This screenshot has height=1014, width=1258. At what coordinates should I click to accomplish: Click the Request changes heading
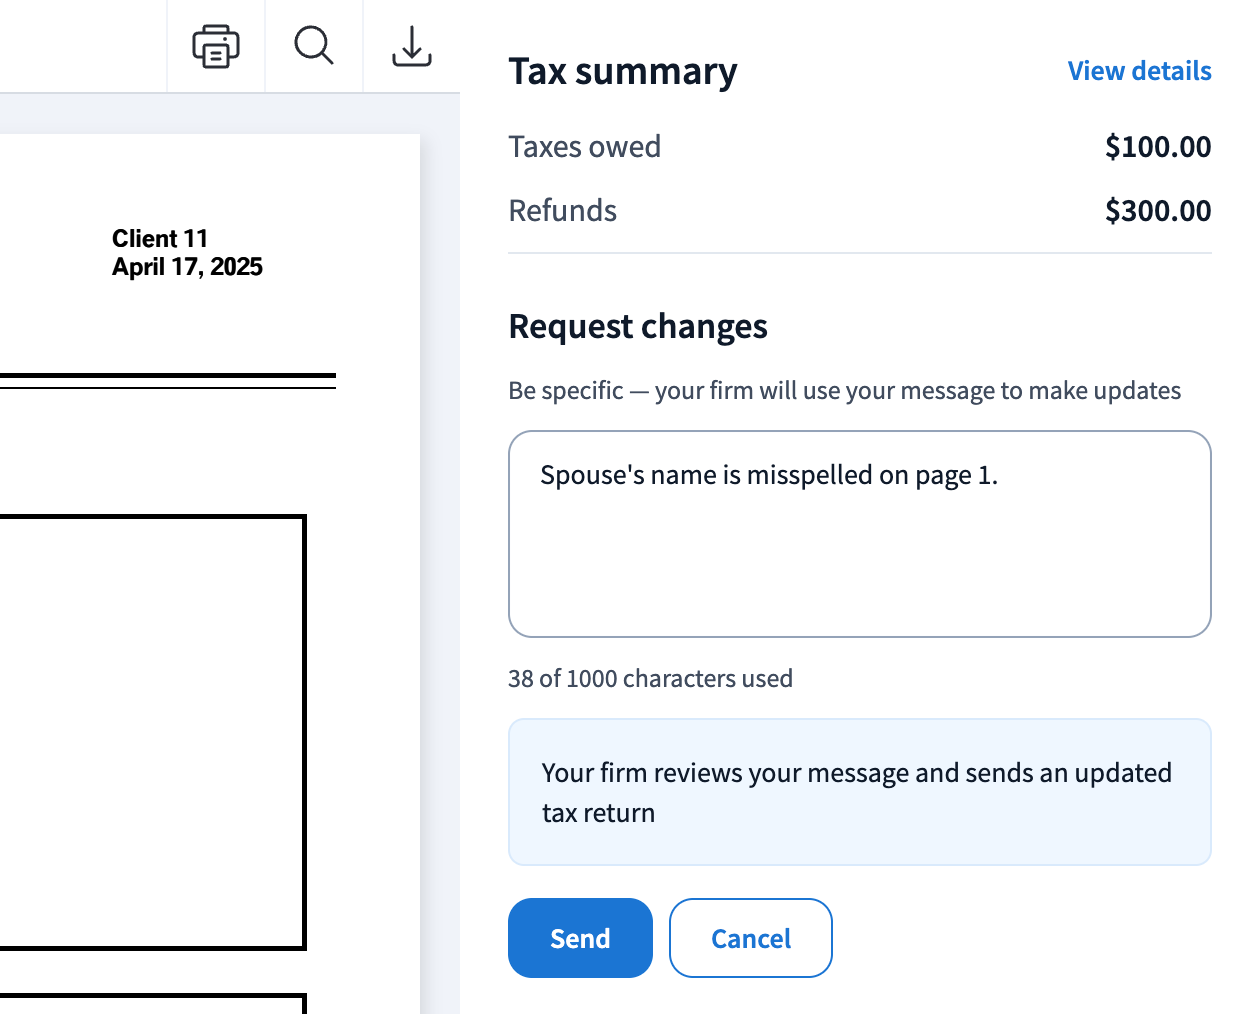tap(638, 327)
